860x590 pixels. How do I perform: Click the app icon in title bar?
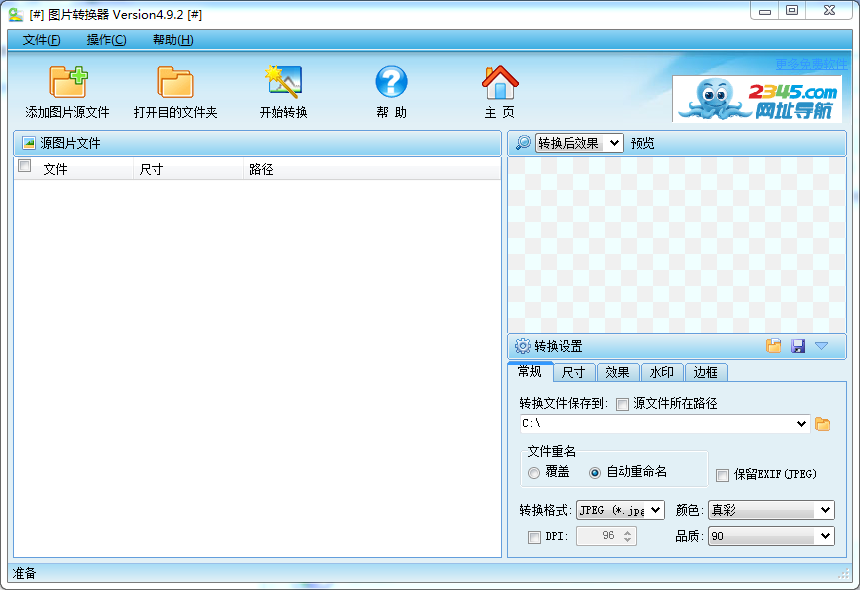click(x=15, y=15)
